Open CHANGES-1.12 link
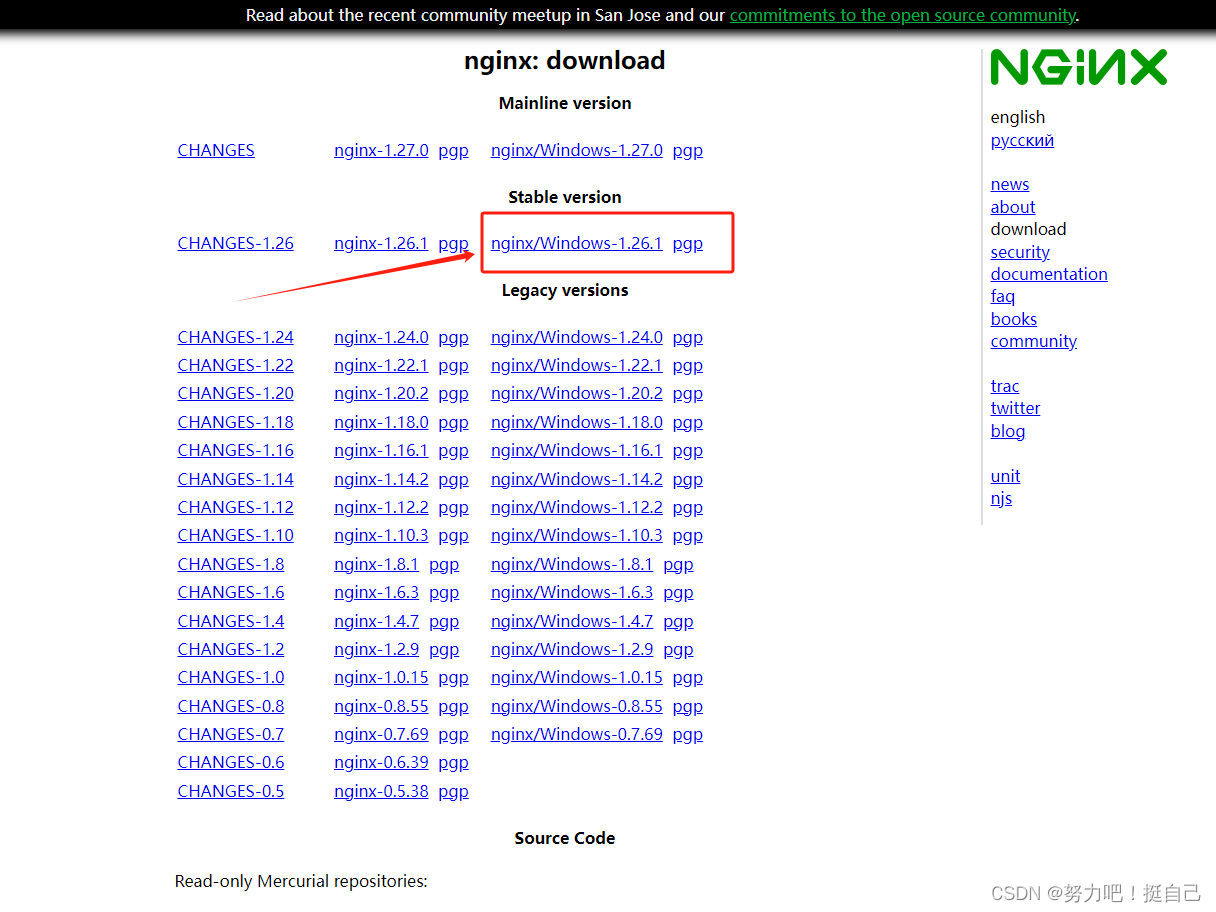 236,507
